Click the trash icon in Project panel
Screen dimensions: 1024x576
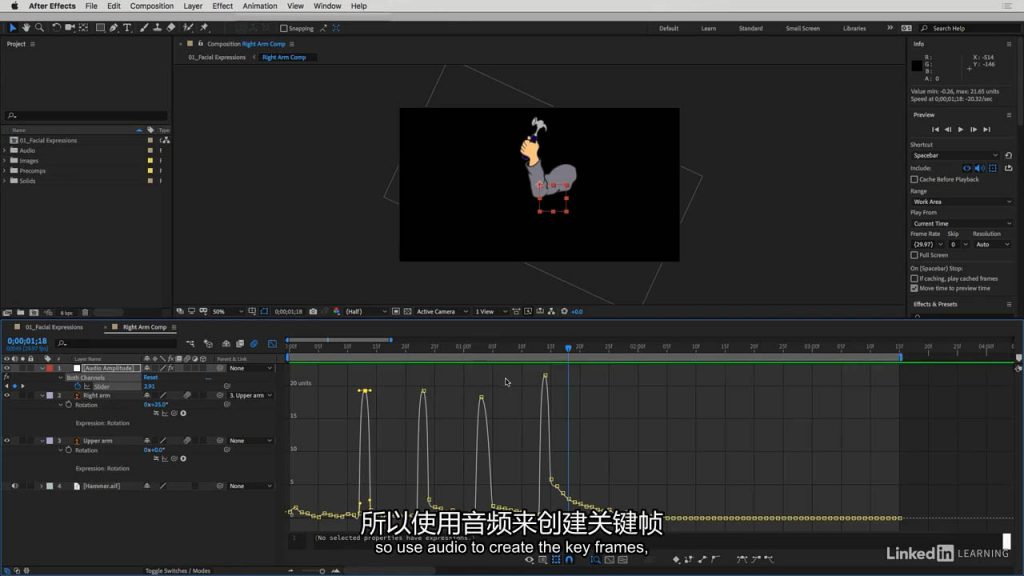pos(85,313)
